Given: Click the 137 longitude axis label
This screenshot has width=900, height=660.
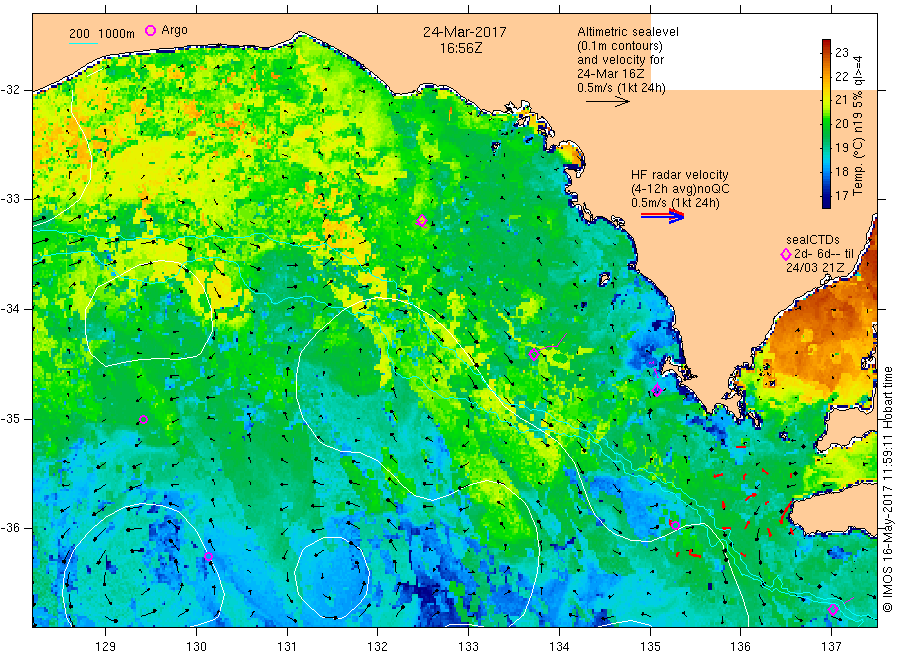Looking at the screenshot, I should pyautogui.click(x=831, y=647).
